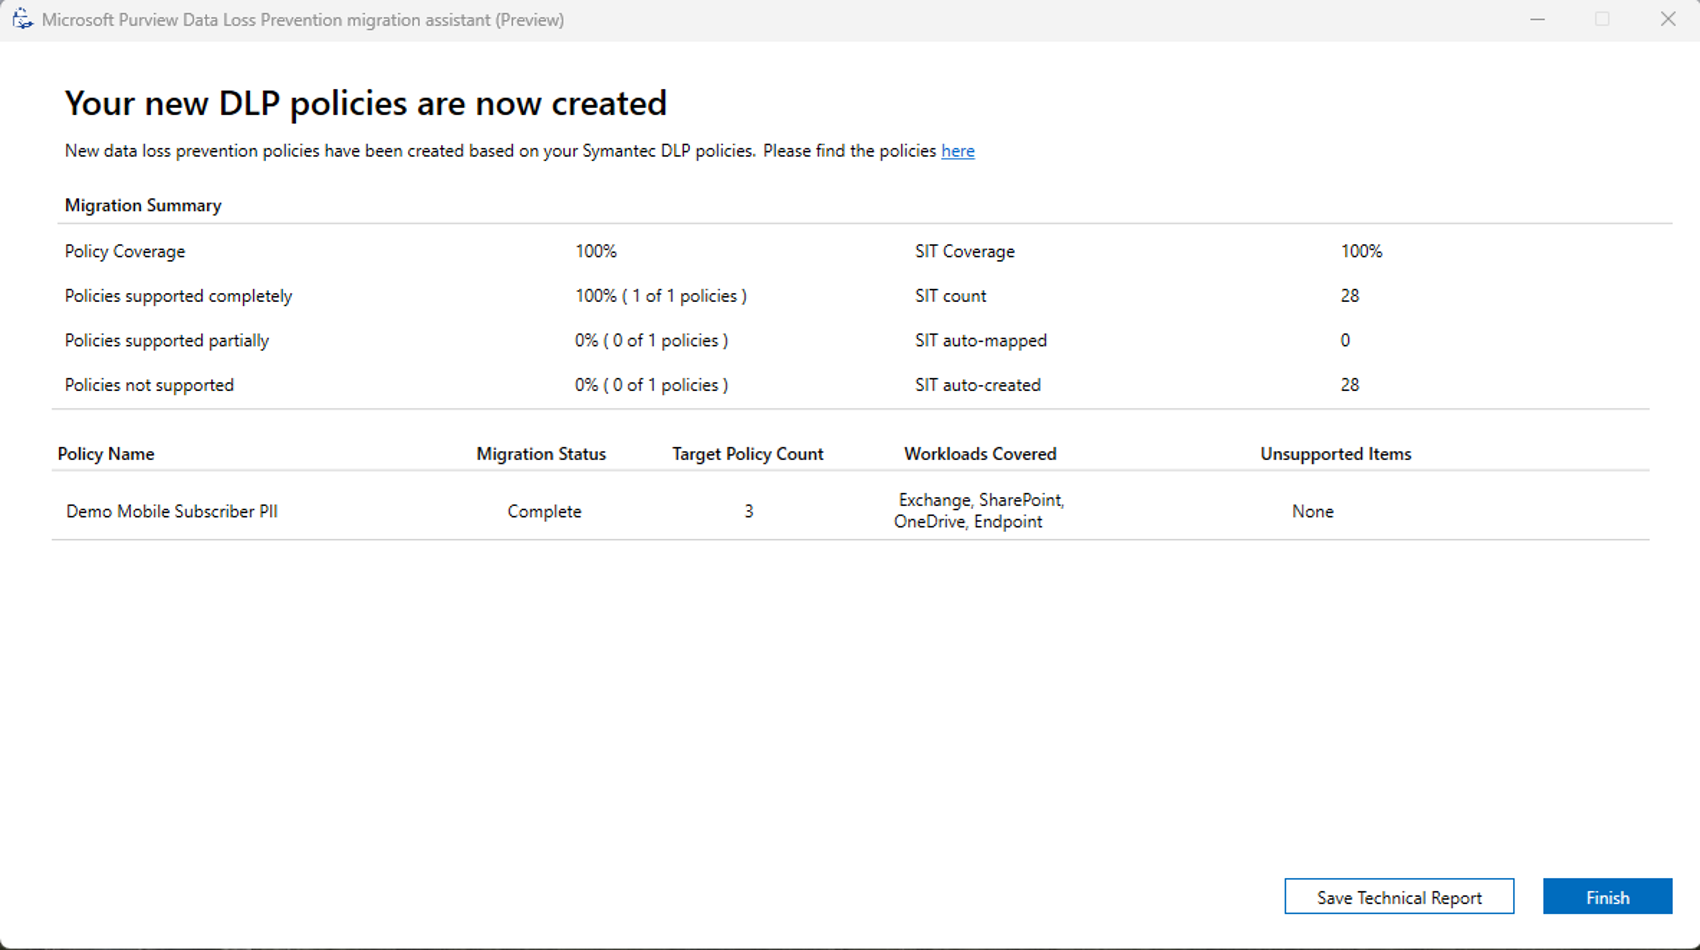Minimize the migration assistant window

(1537, 19)
